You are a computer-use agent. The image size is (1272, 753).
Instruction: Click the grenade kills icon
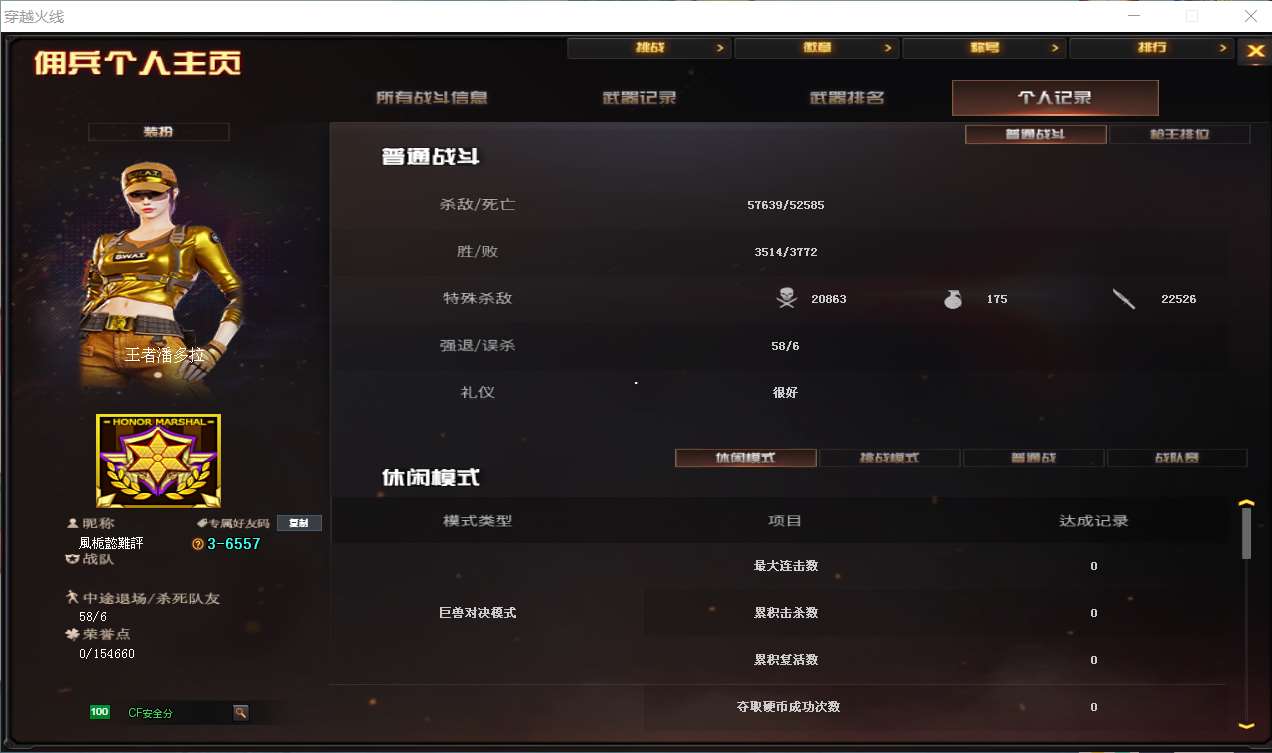tap(953, 298)
